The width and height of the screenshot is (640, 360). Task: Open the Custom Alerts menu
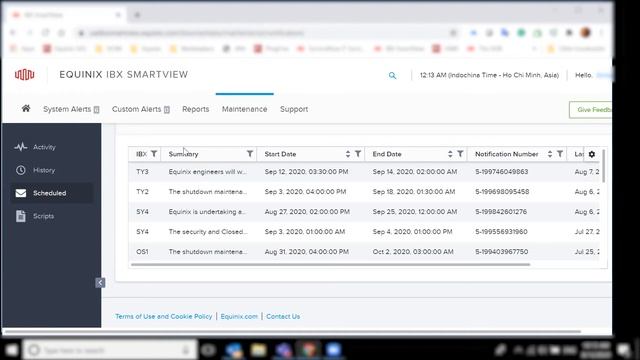141,109
